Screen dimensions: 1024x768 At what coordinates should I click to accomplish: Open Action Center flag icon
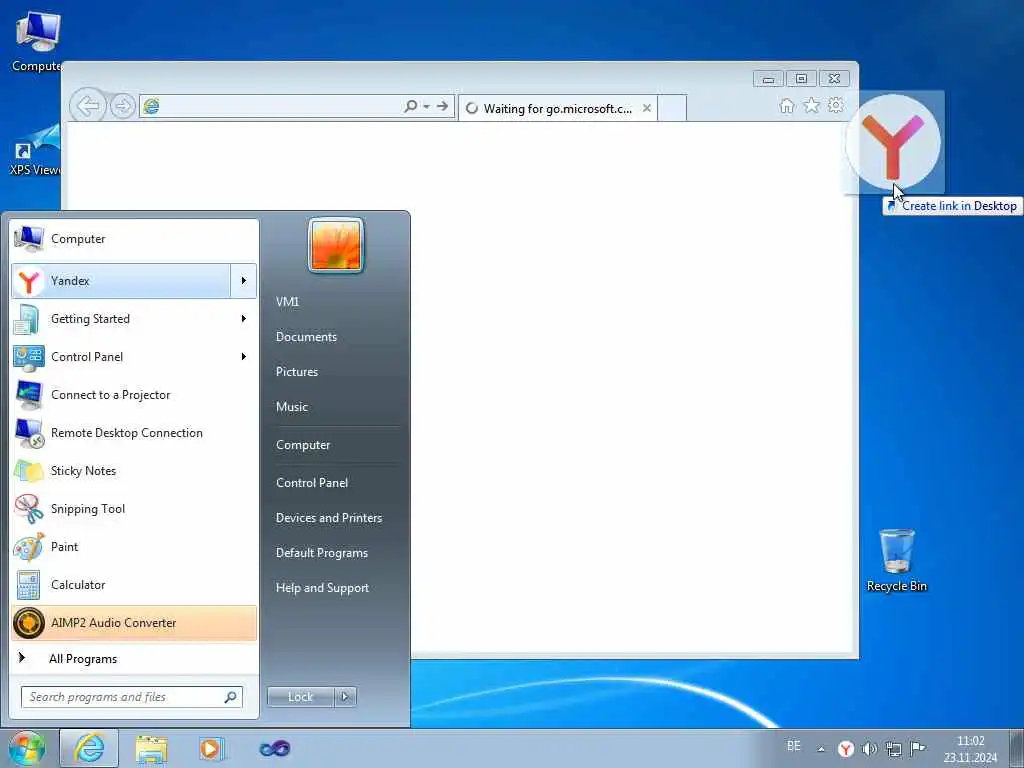(x=918, y=748)
